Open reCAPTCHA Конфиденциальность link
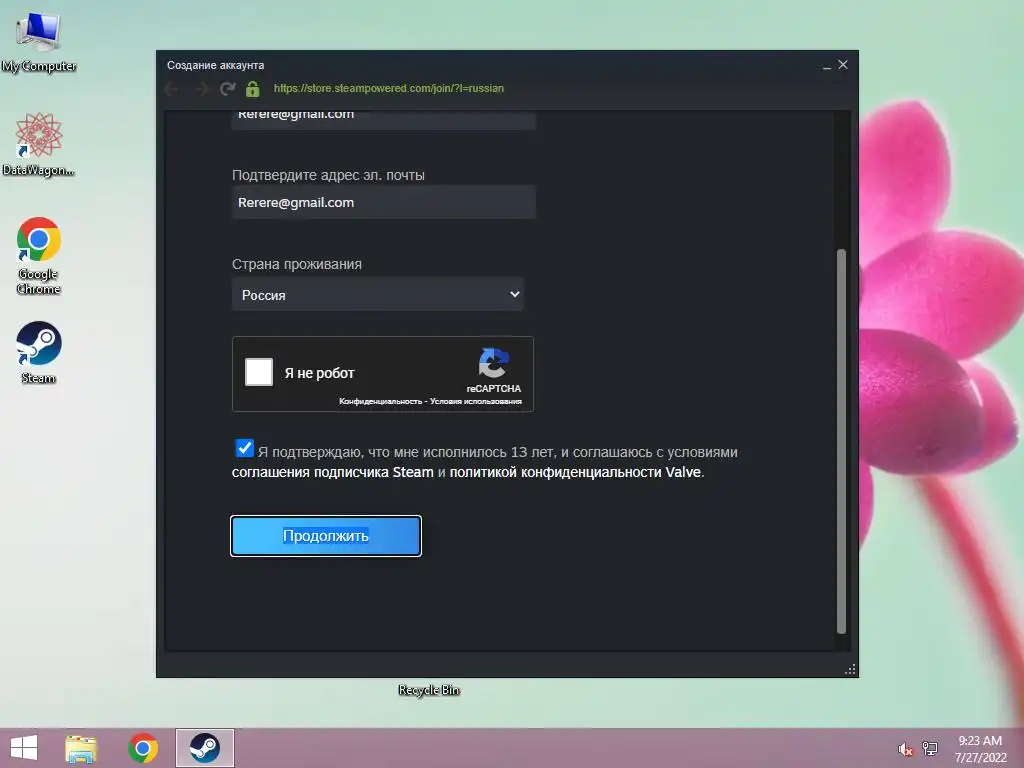The image size is (1024, 768). click(380, 401)
